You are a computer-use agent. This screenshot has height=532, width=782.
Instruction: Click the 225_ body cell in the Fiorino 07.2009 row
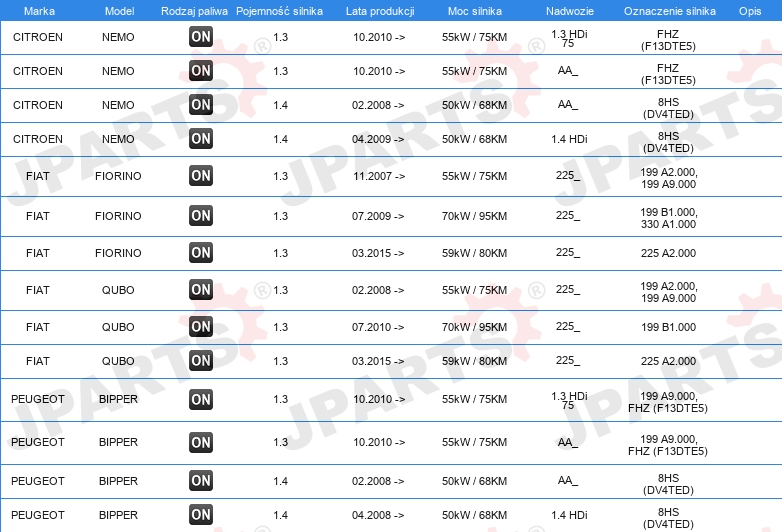click(x=568, y=215)
